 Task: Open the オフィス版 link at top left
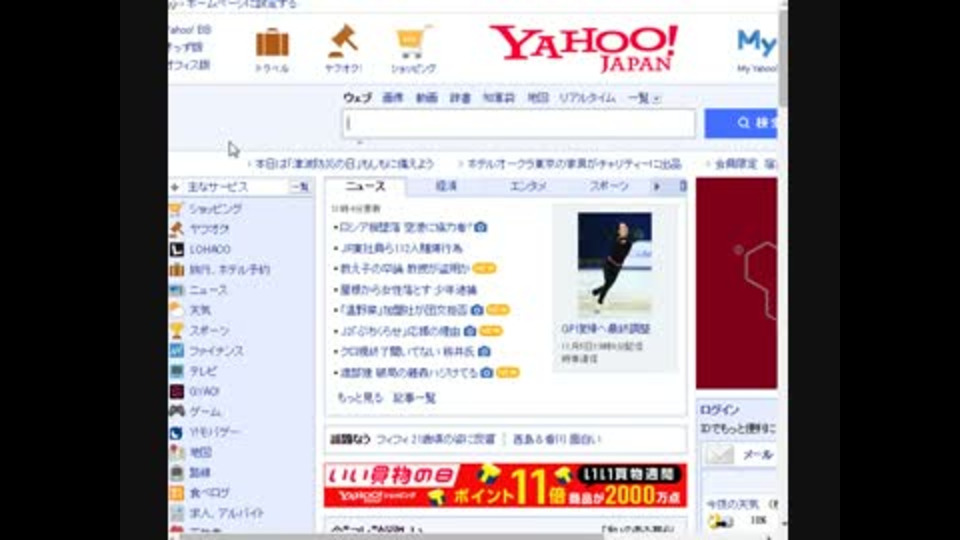pos(189,65)
